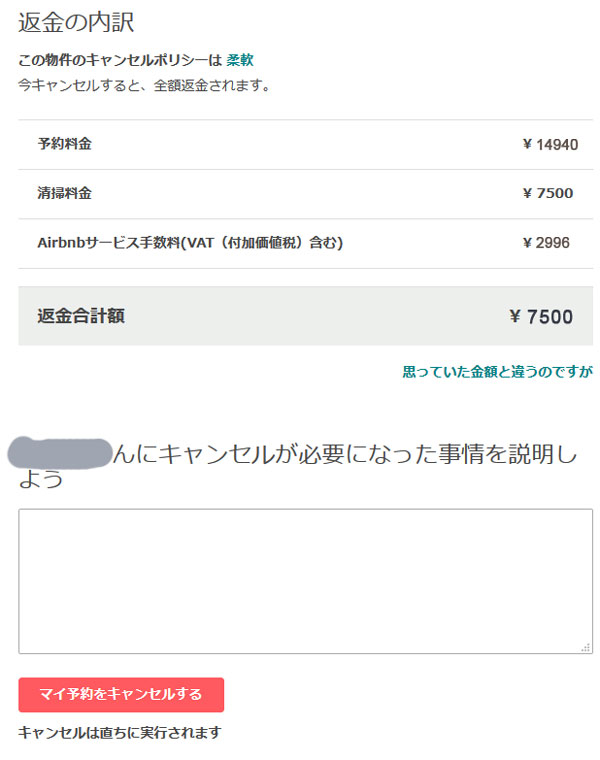The width and height of the screenshot is (600, 760).
Task: Click the total refund amount in the 返金合計額 row
Action: click(541, 317)
